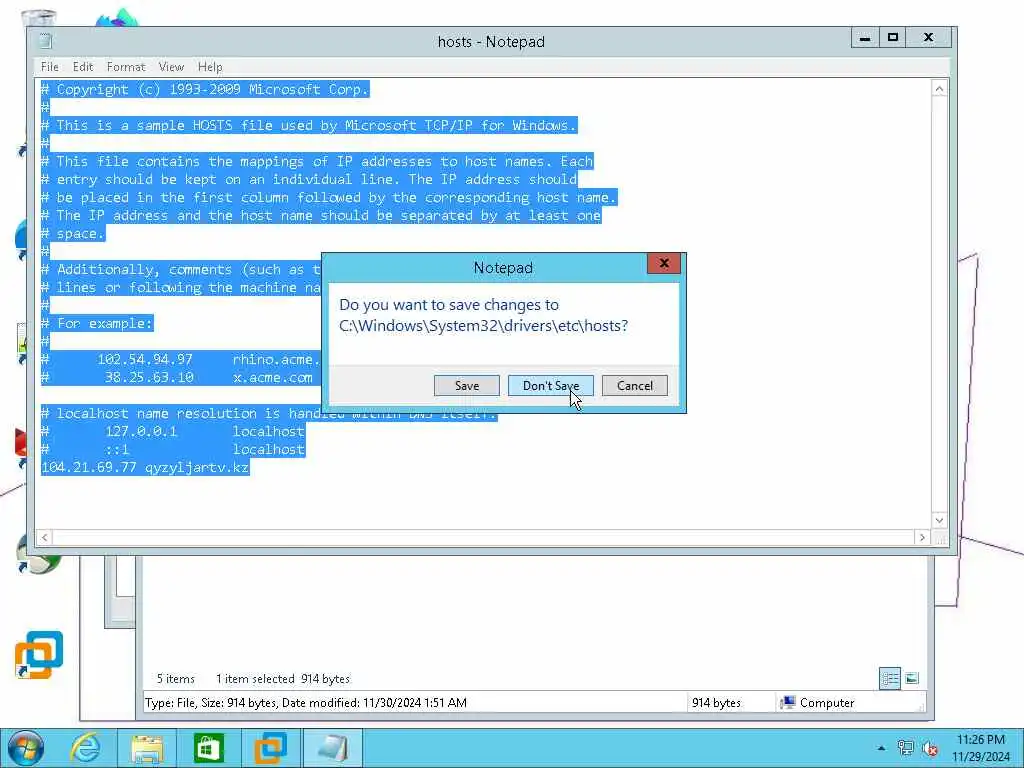Image resolution: width=1024 pixels, height=768 pixels.
Task: Minimize the hosts Notepad window
Action: click(865, 38)
